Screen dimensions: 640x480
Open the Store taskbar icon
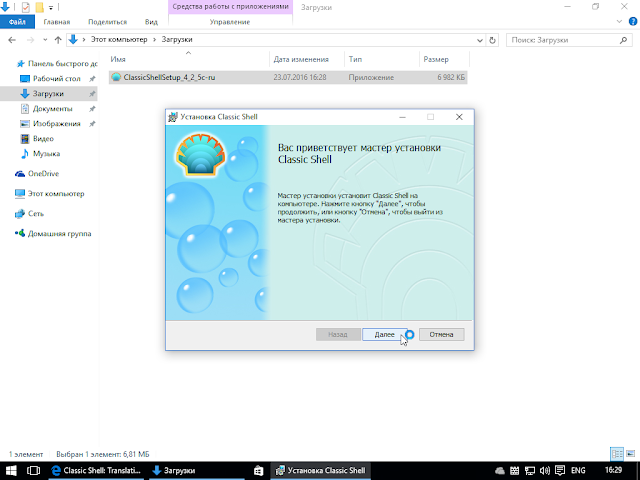[x=258, y=471]
